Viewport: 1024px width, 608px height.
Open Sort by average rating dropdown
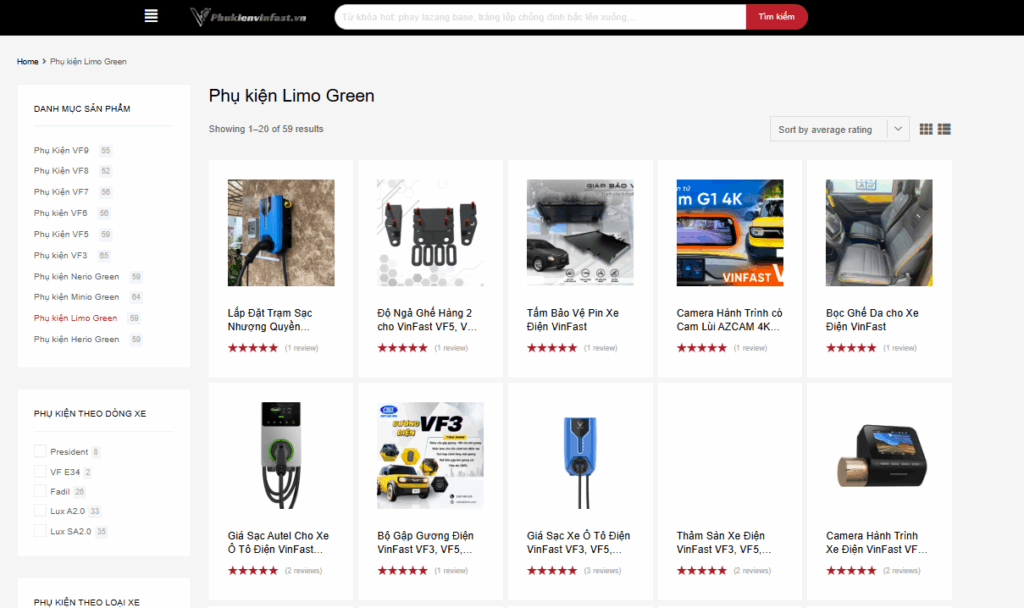click(839, 129)
